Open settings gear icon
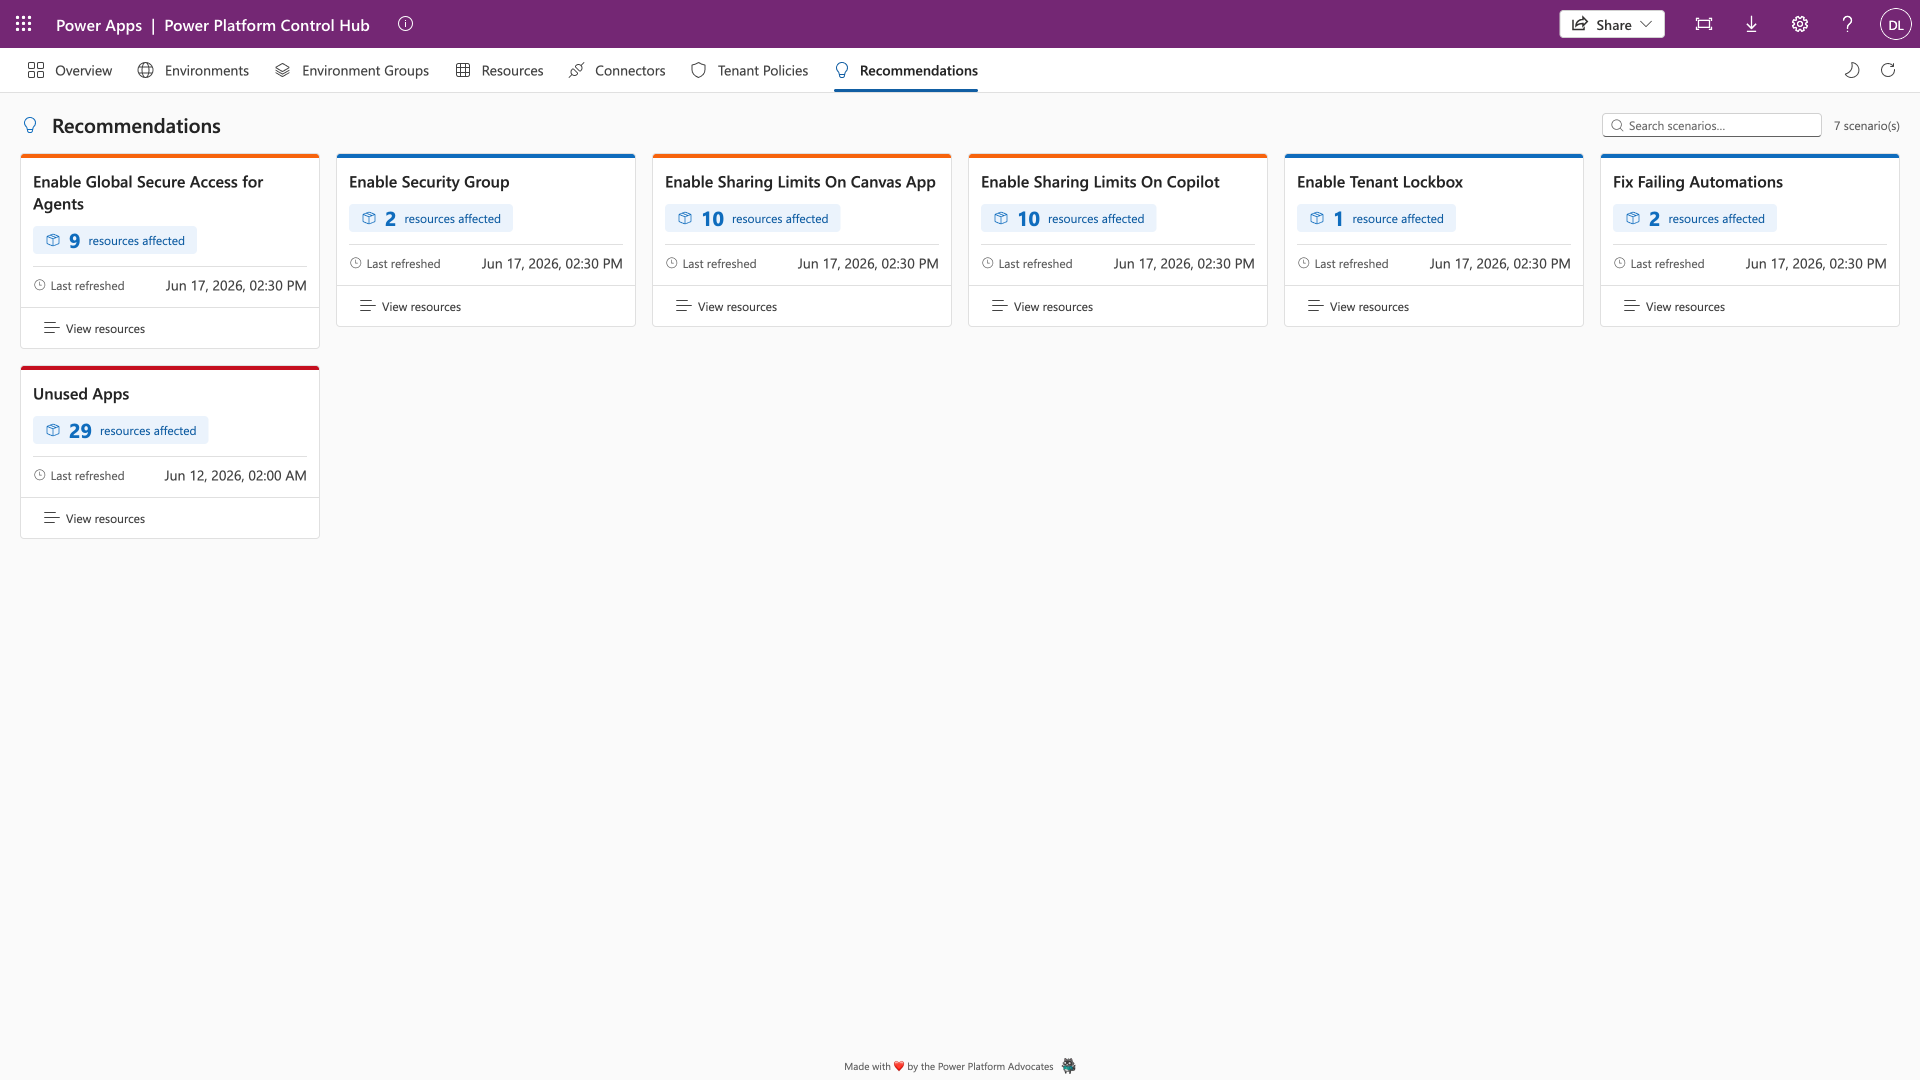The image size is (1920, 1080). [x=1800, y=24]
